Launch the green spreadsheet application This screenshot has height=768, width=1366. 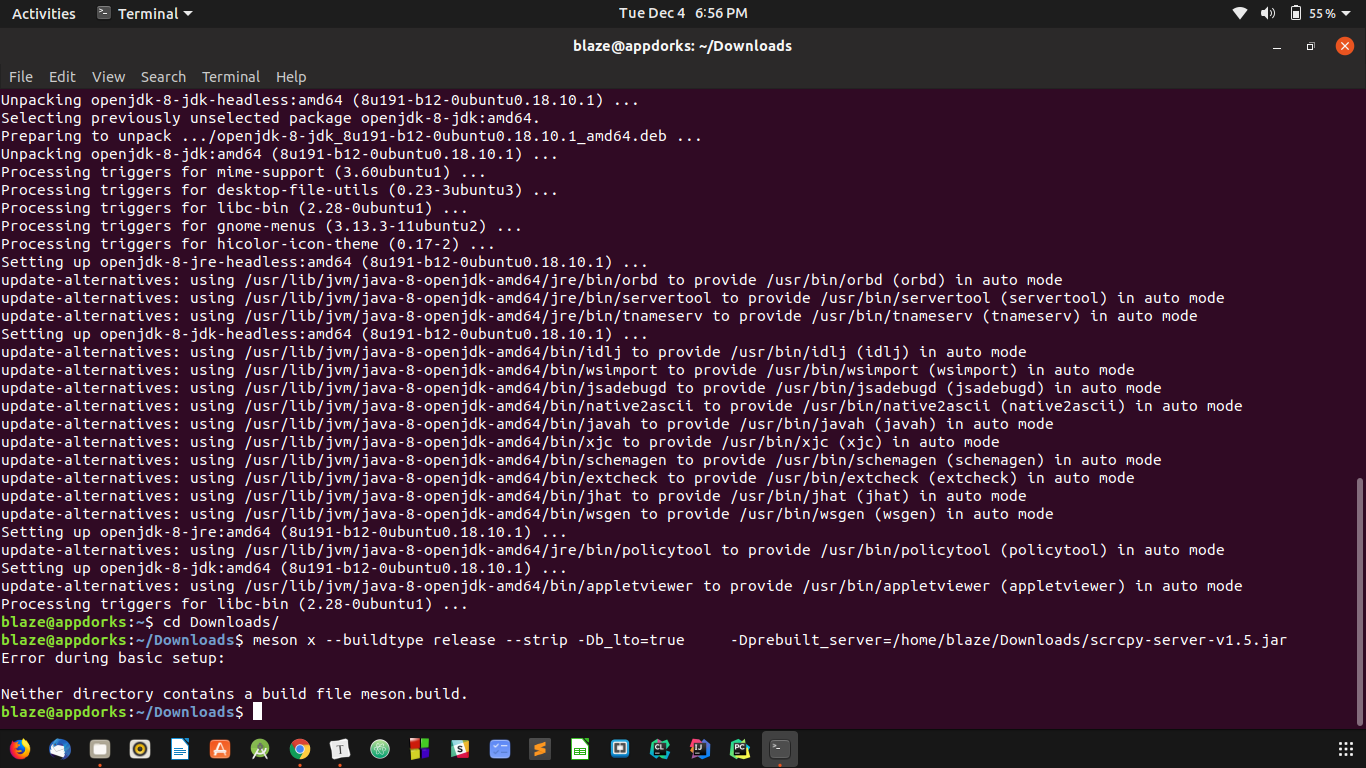pos(580,748)
